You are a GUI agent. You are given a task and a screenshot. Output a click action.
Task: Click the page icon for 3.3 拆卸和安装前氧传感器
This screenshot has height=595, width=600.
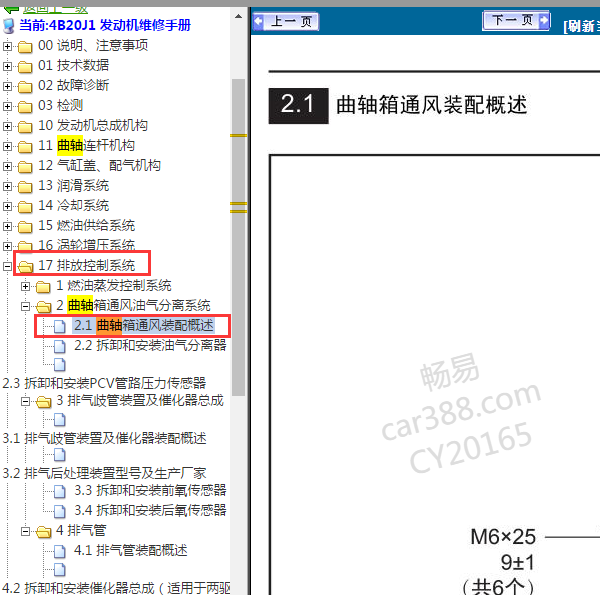coord(60,491)
